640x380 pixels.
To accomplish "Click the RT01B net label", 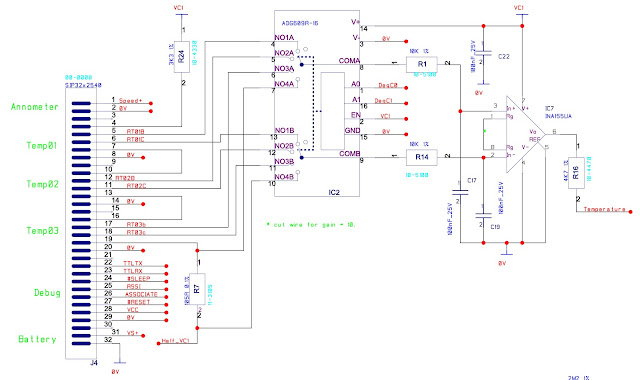I will click(x=136, y=132).
